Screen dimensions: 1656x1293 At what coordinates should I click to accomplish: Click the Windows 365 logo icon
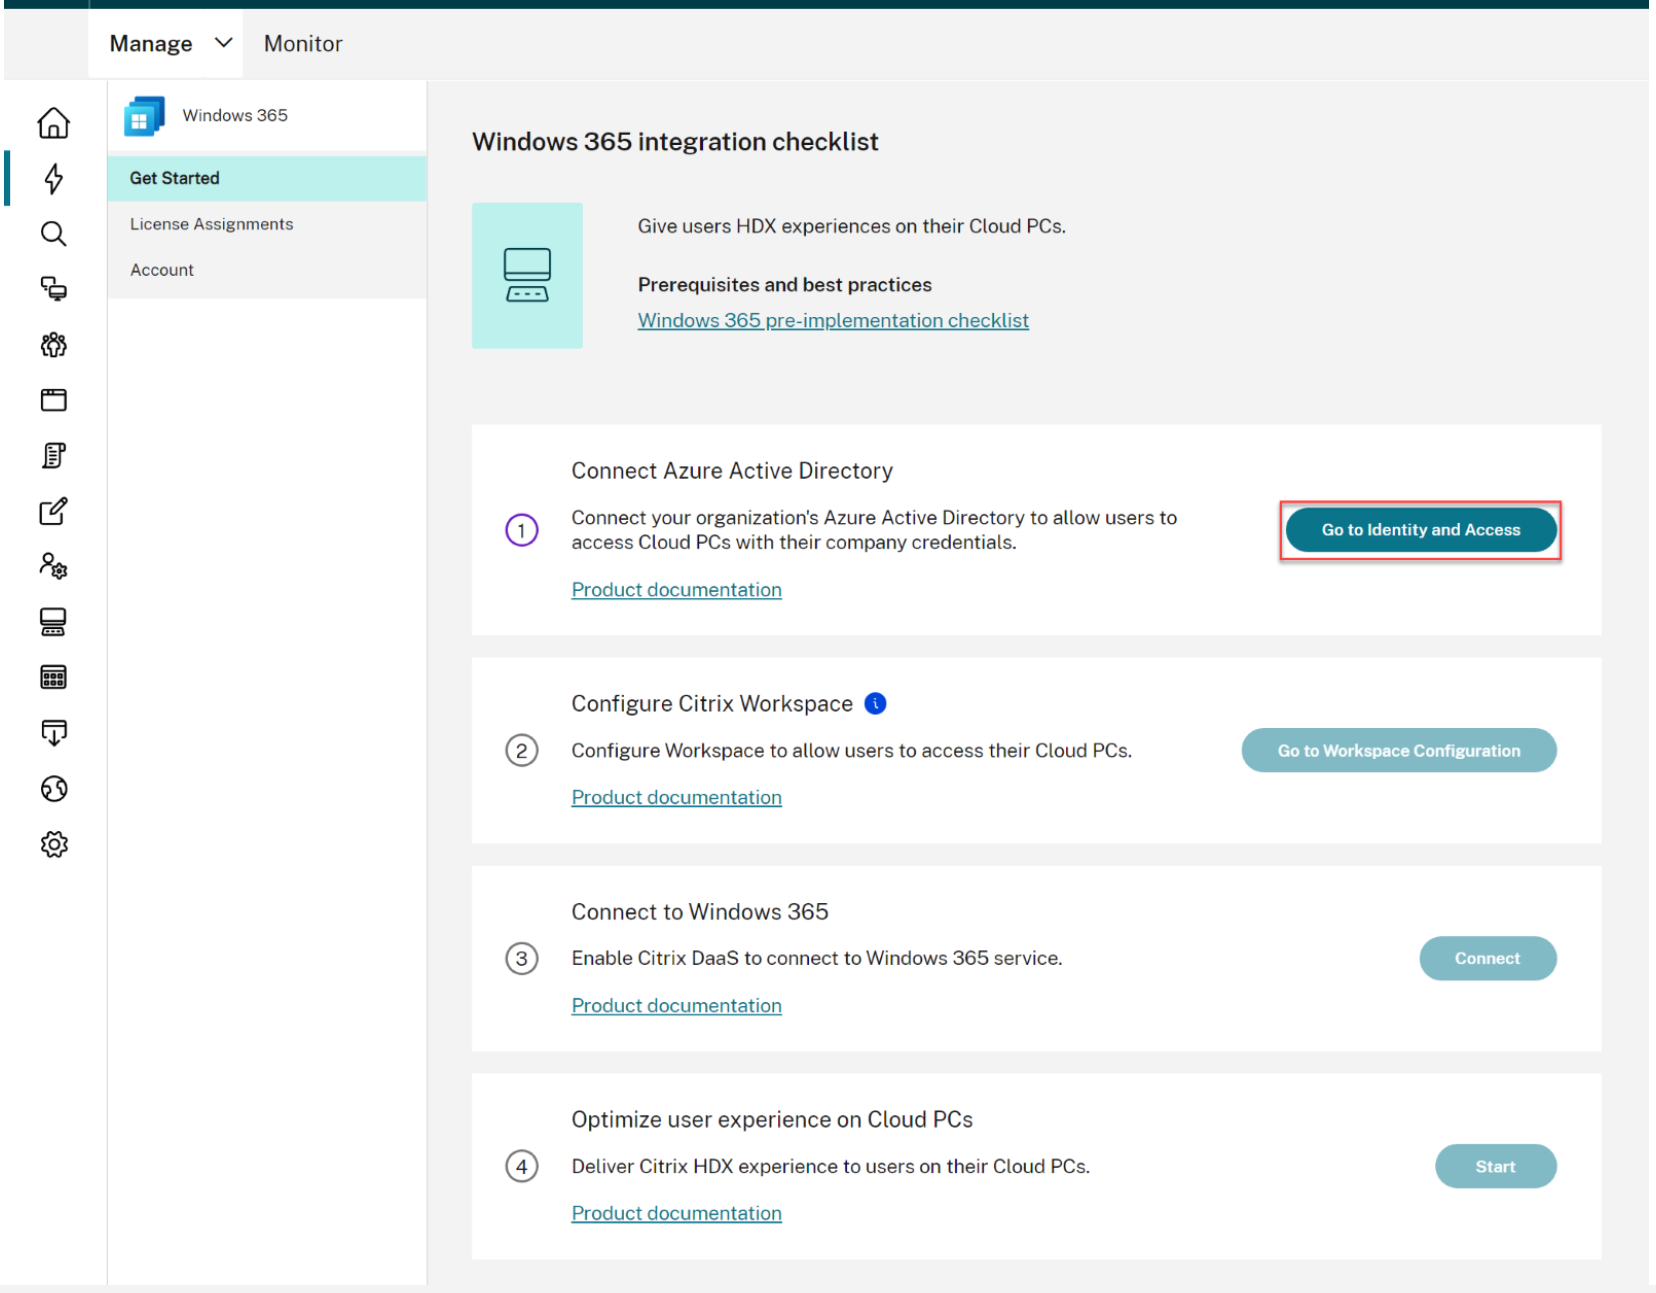coord(144,117)
